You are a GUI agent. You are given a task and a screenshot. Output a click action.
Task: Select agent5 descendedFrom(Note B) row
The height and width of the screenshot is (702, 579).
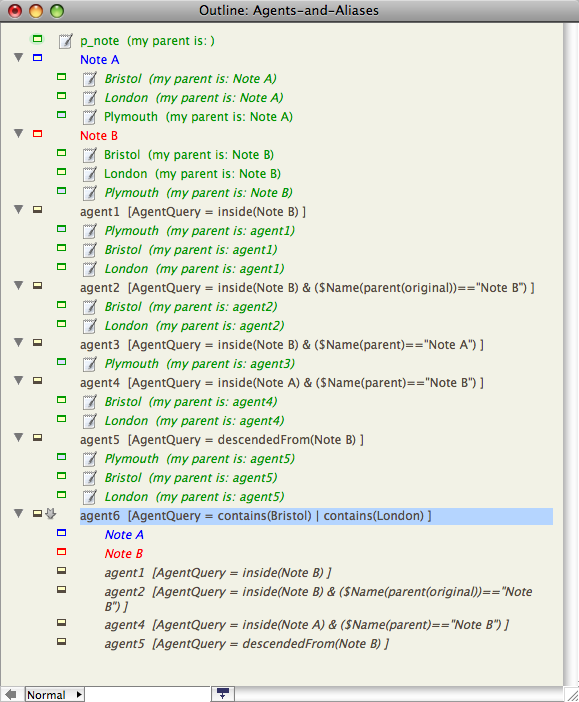pyautogui.click(x=222, y=440)
